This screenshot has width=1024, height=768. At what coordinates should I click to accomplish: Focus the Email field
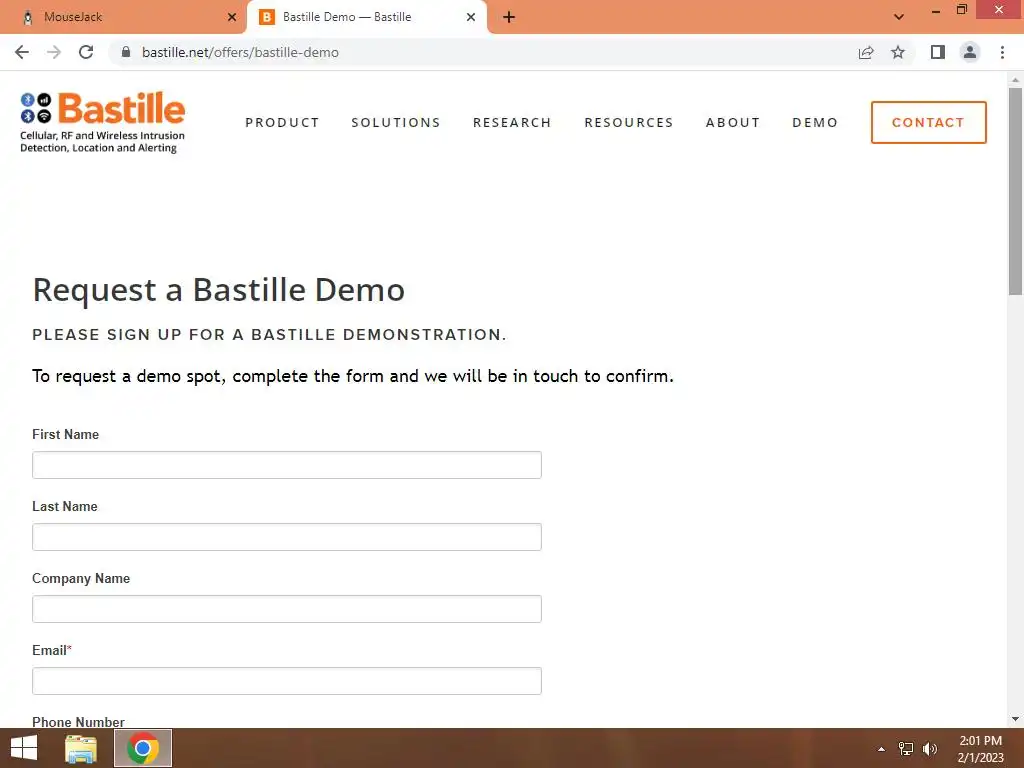click(x=287, y=680)
